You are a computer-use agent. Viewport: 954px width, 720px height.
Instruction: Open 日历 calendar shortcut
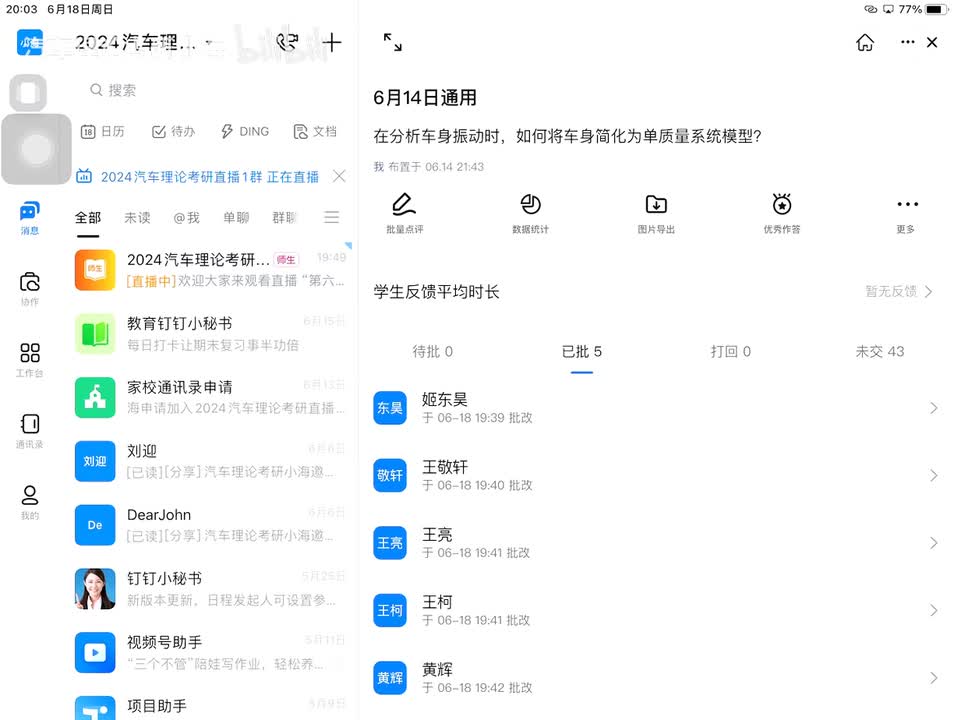102,131
